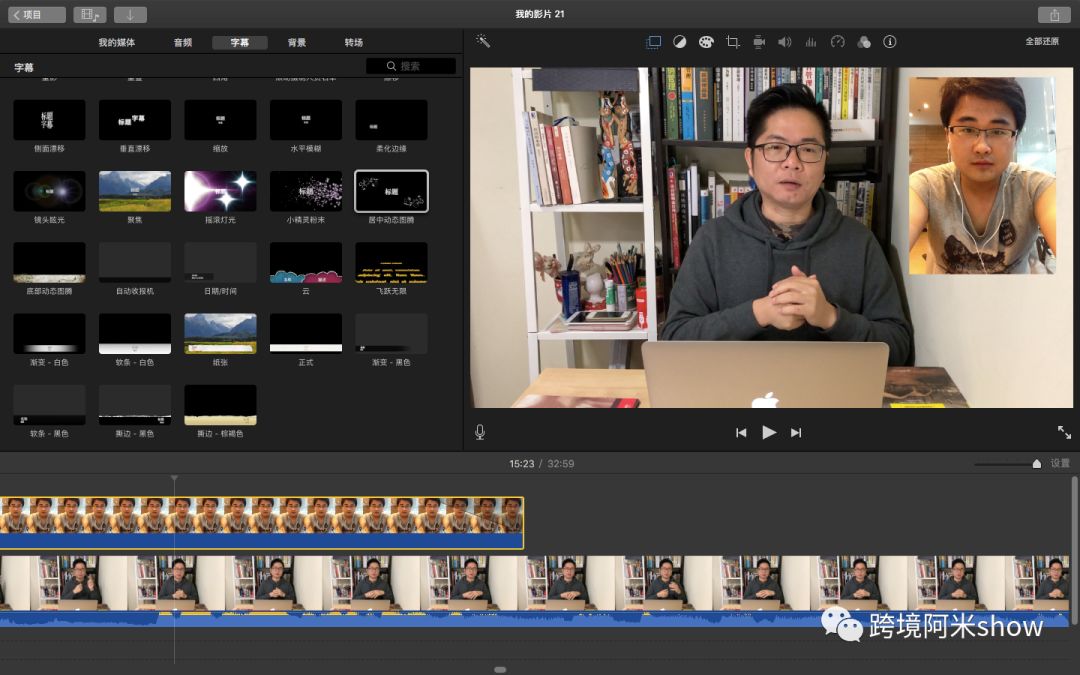
Task: Select the 纸张 title thumbnail
Action: [220, 334]
